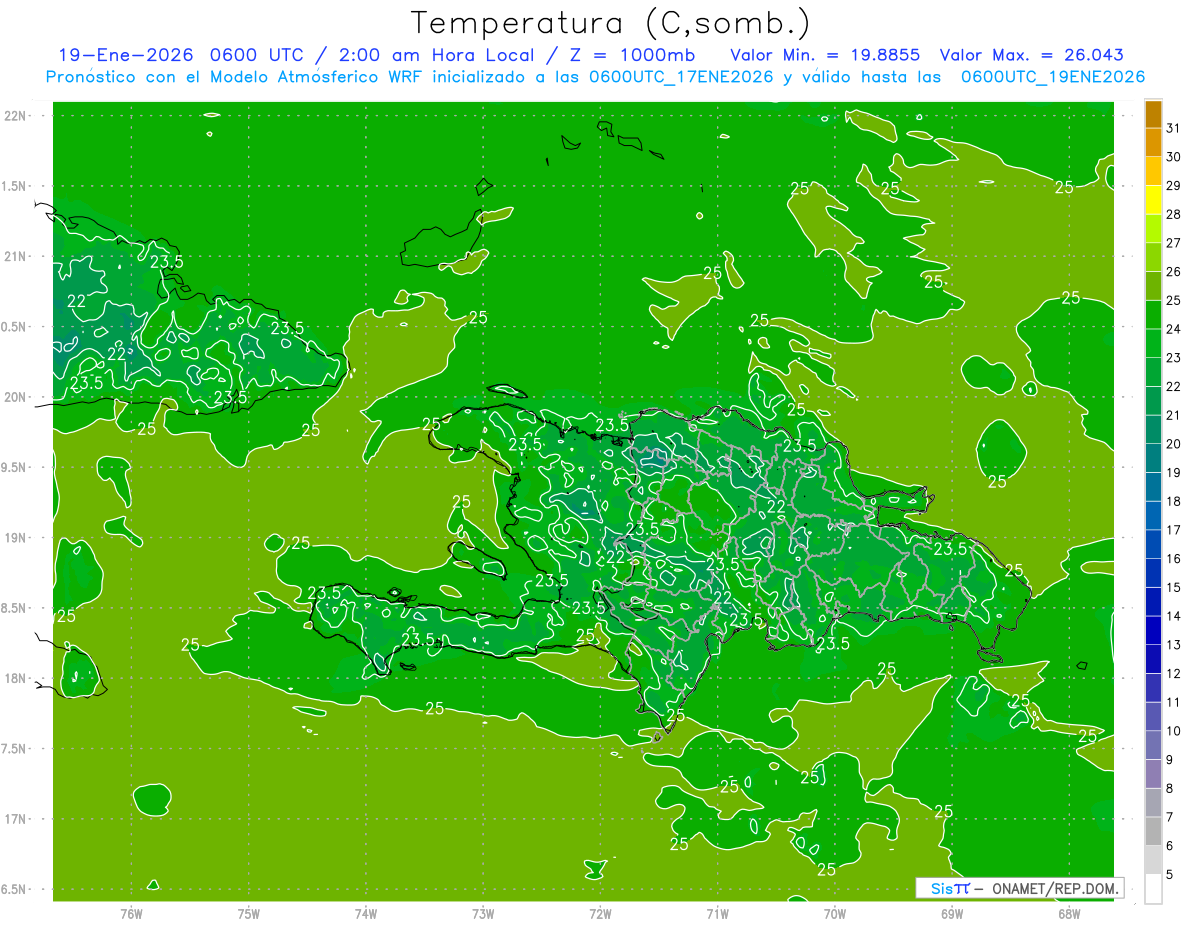Click the 76W longitude axis label
This screenshot has height=927, width=1200.
(x=131, y=914)
